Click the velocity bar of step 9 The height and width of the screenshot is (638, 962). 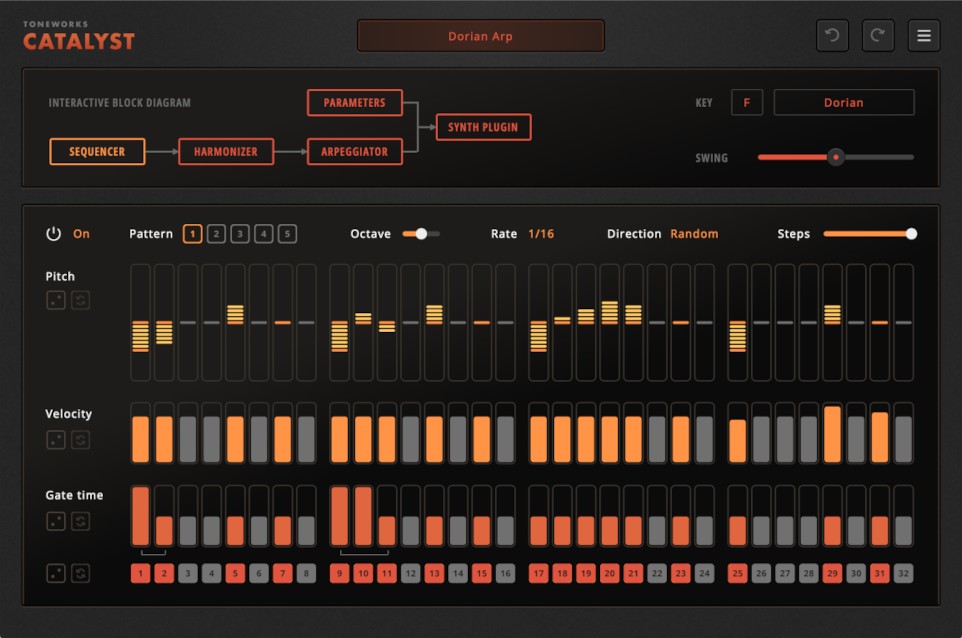tap(339, 433)
